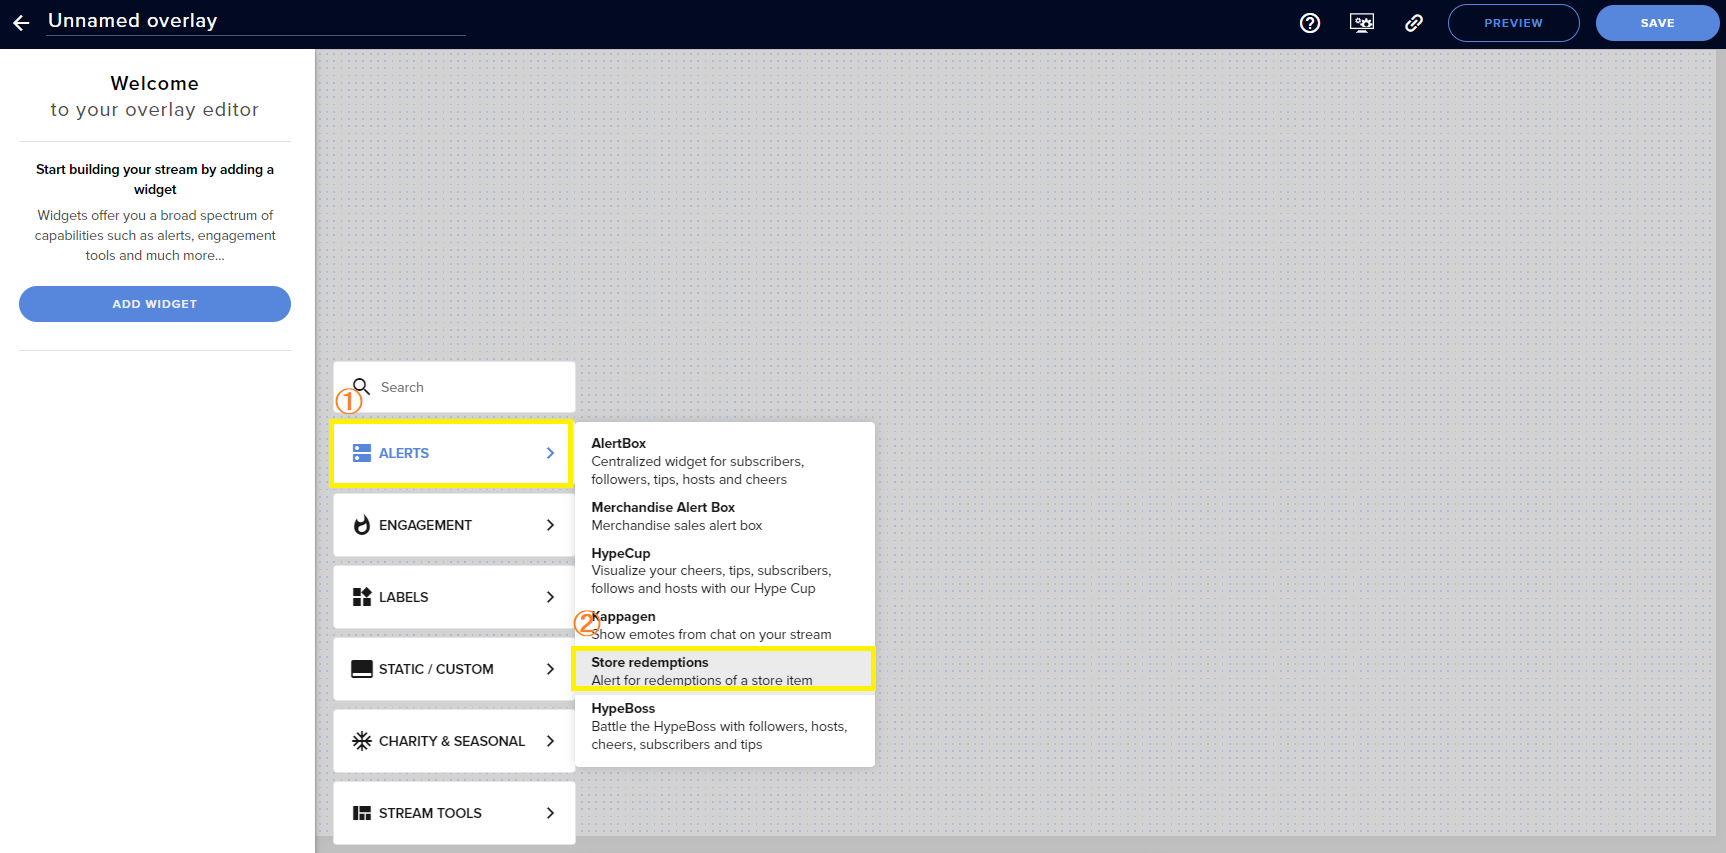Click the PREVIEW button
This screenshot has width=1726, height=853.
(x=1513, y=23)
